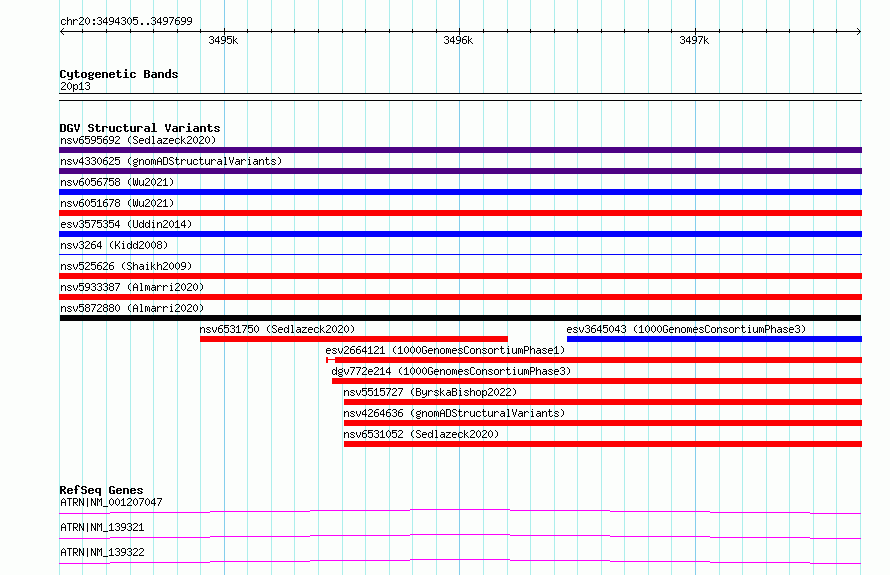The width and height of the screenshot is (890, 575).
Task: Click the 3496k ruler mark
Action: point(458,40)
